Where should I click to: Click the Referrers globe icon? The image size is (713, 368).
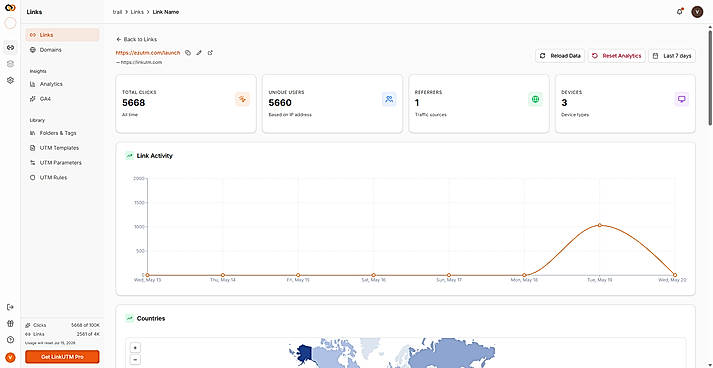pyautogui.click(x=535, y=99)
